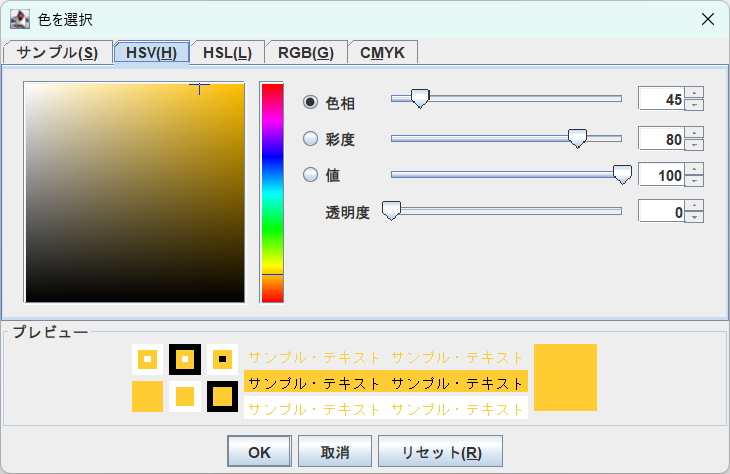
Task: Click the 値 value field showing 100
Action: (661, 175)
